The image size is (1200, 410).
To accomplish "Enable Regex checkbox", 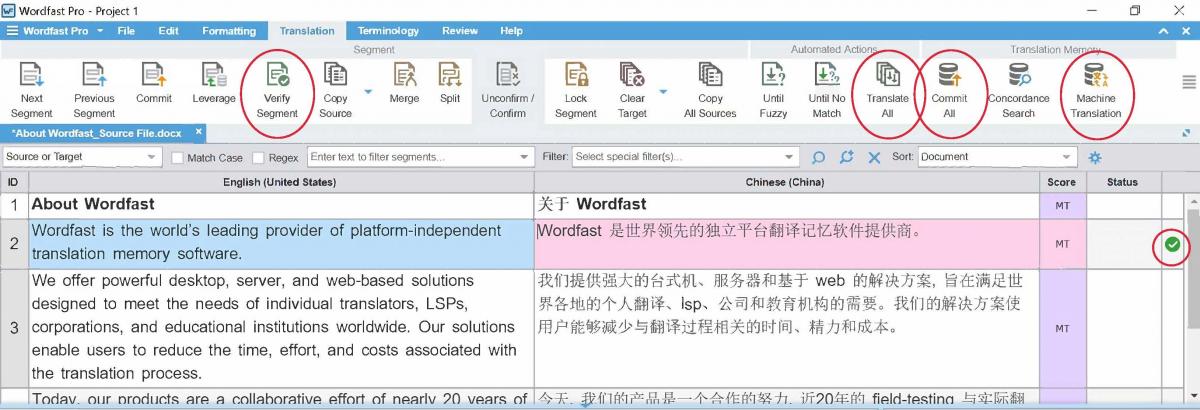I will point(258,158).
